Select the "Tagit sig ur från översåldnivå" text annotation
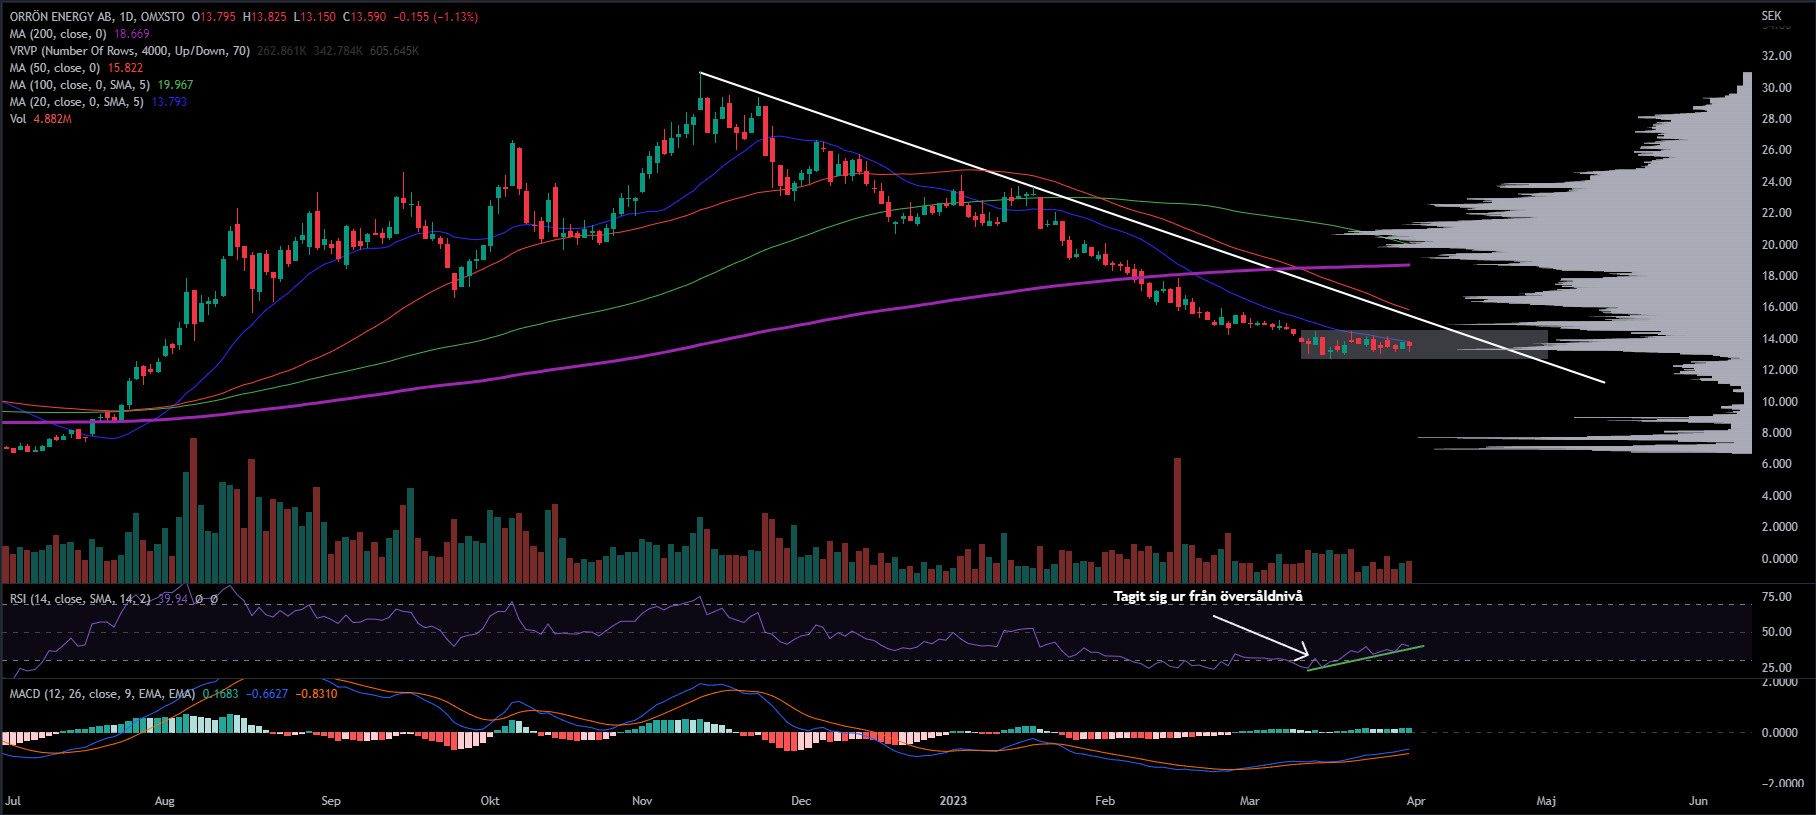 [x=1208, y=597]
